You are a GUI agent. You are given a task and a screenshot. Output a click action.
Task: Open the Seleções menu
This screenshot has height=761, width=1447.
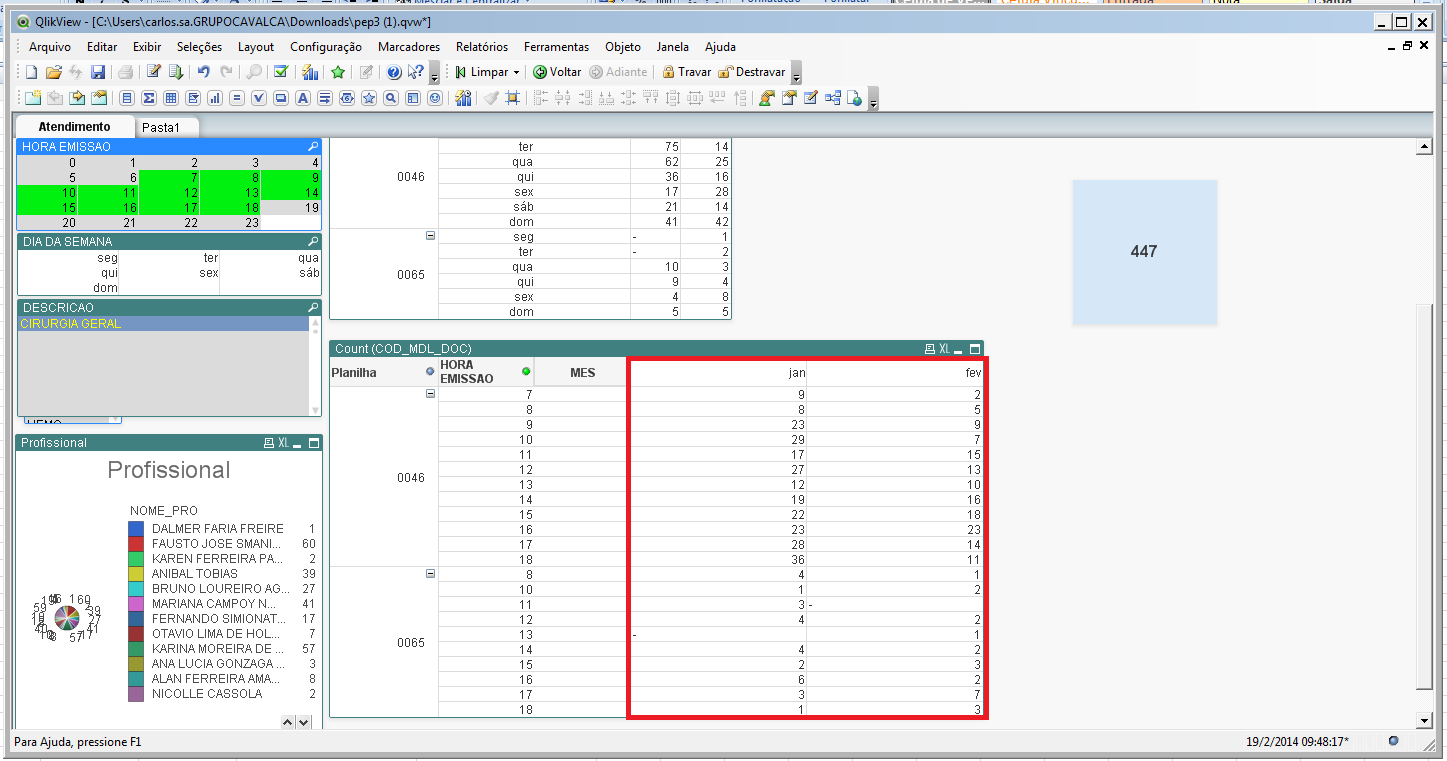tap(200, 47)
